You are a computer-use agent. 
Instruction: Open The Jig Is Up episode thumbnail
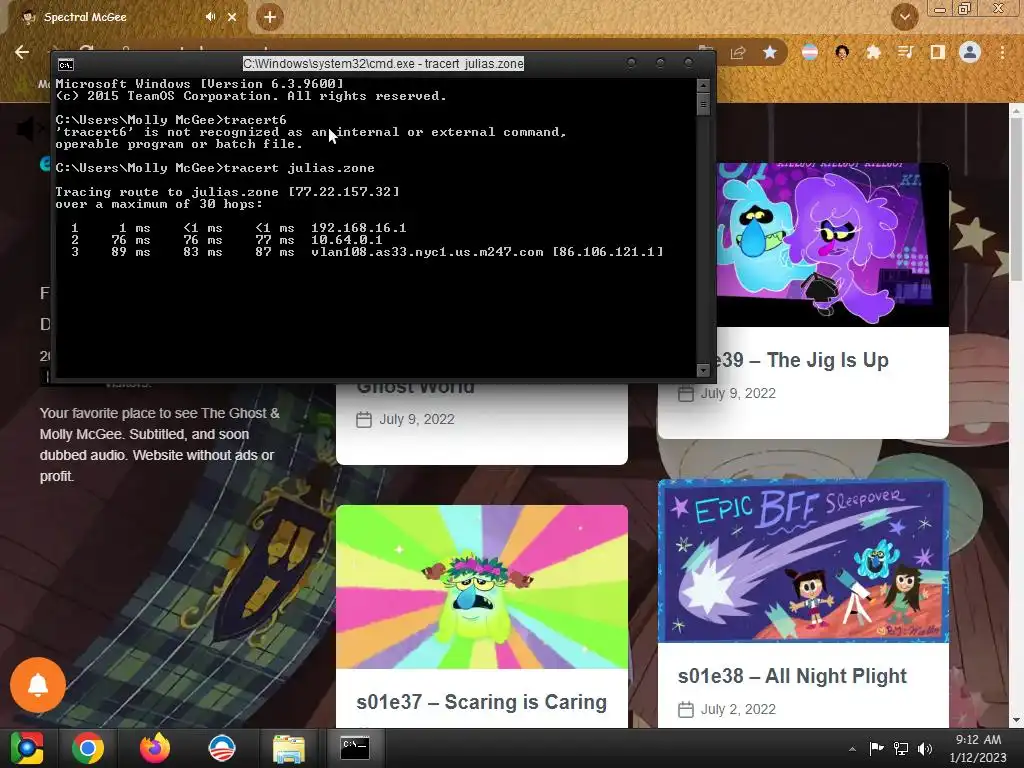[x=833, y=245]
